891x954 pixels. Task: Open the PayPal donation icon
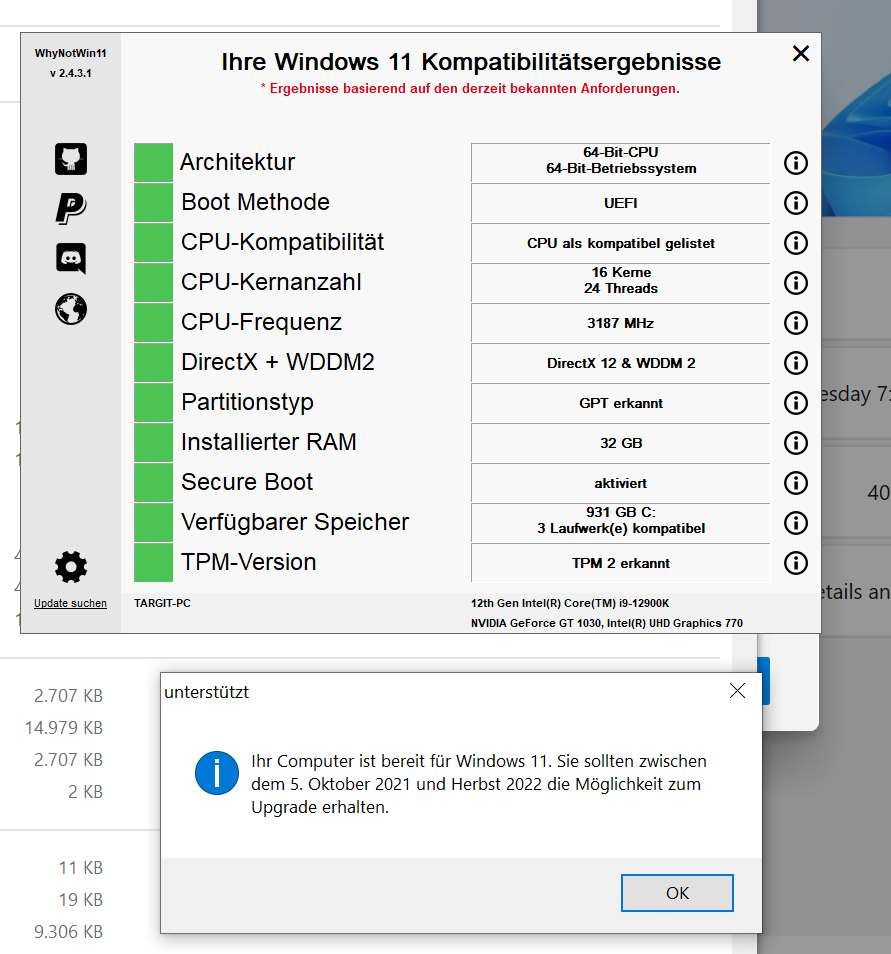pos(71,209)
